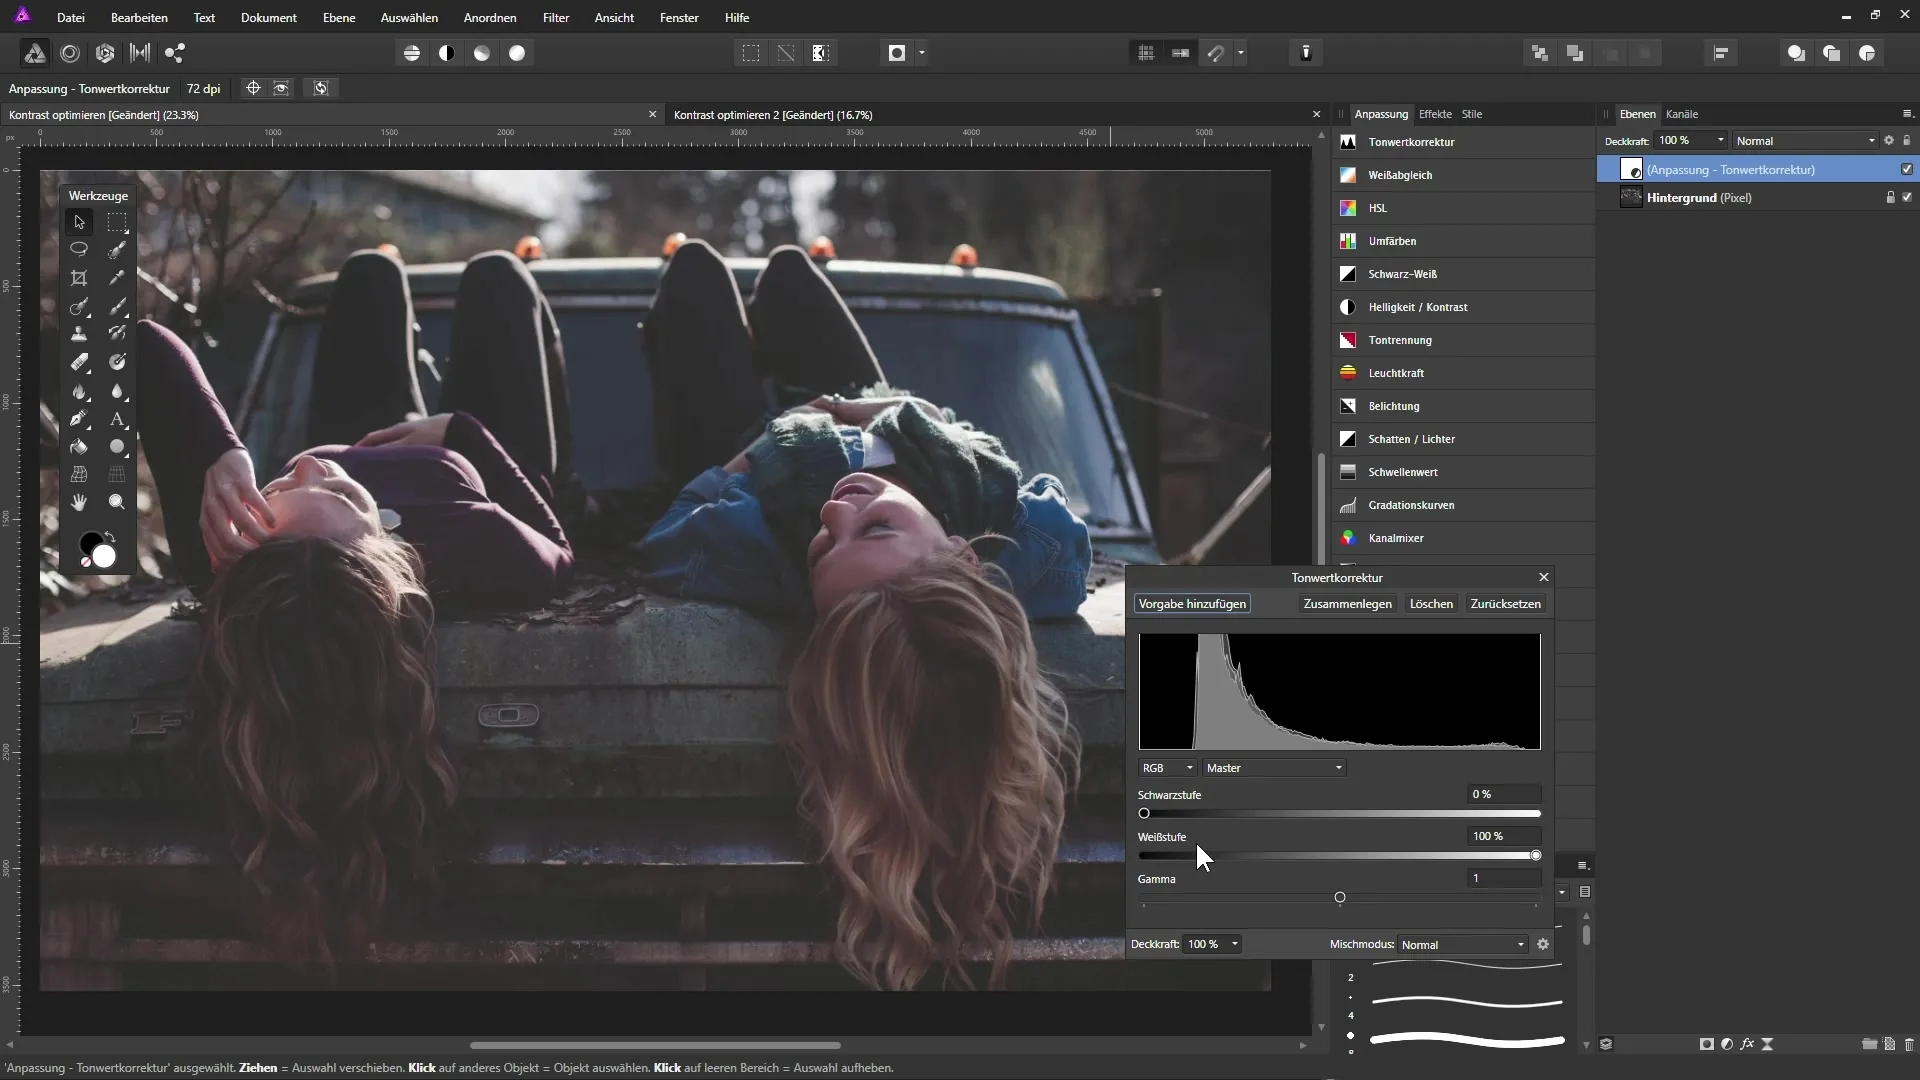Open the Mischmodus Normal dropdown in dialog
1920x1080 pixels.
[x=1463, y=944]
